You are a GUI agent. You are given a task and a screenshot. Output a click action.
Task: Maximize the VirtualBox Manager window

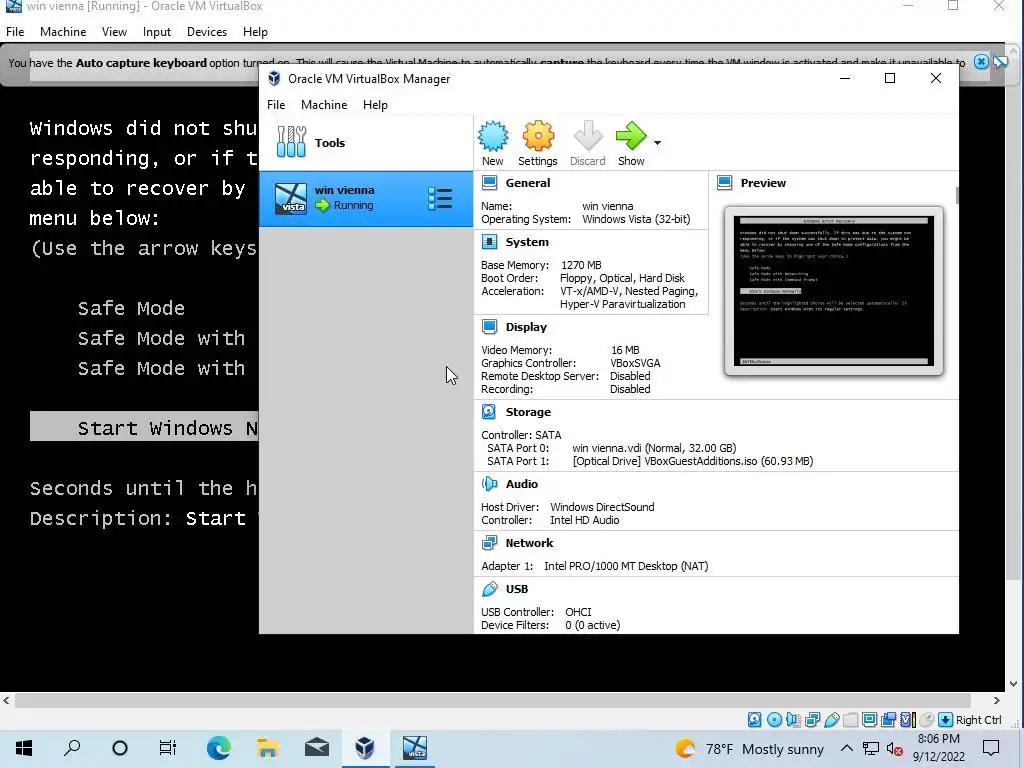point(889,78)
